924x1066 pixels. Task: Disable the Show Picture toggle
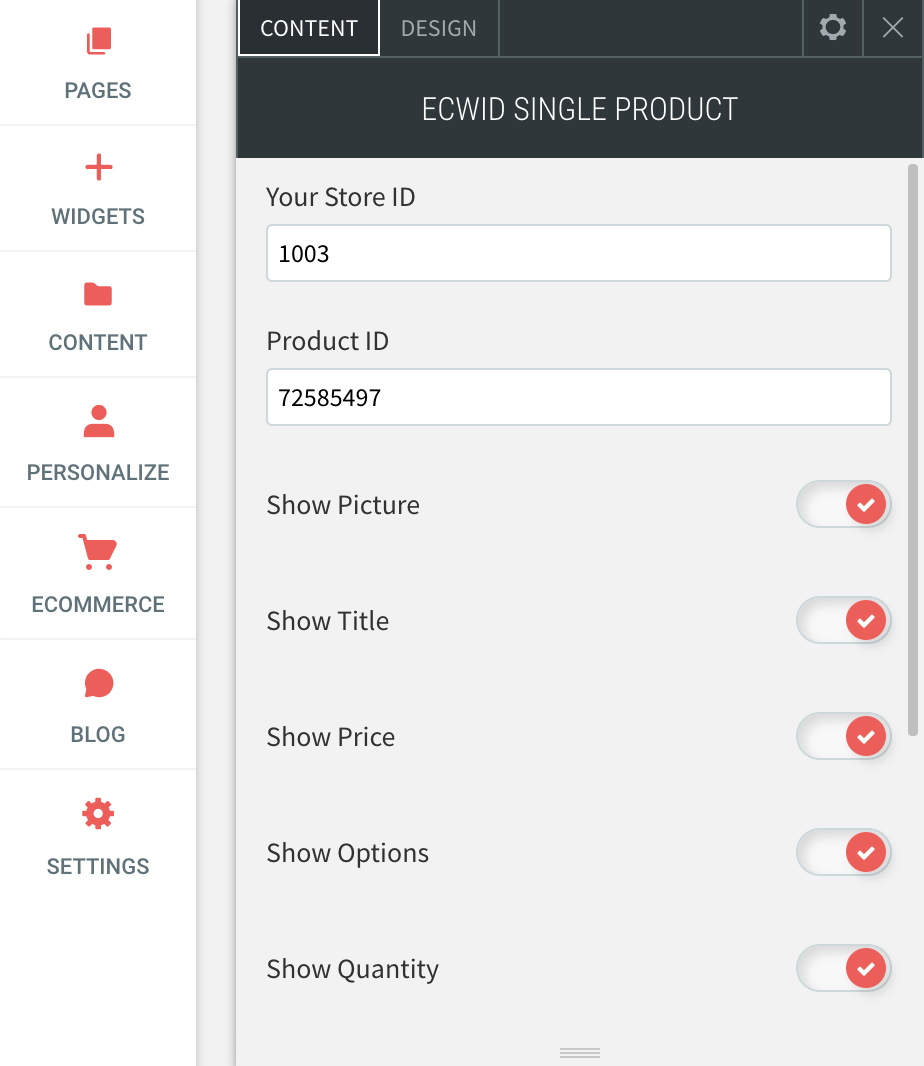click(843, 504)
